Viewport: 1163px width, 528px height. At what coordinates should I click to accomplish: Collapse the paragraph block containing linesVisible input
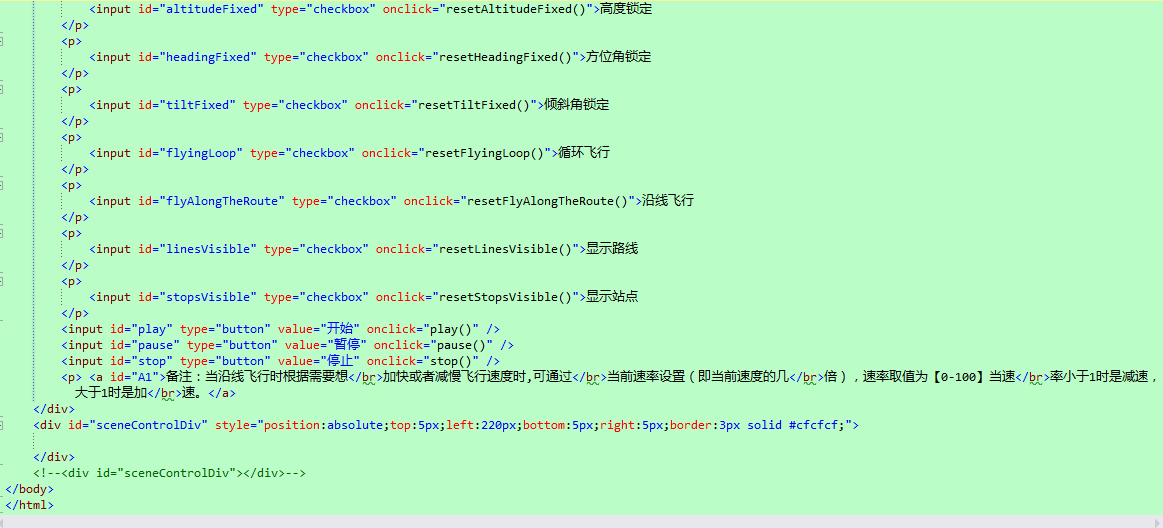(x=1, y=234)
